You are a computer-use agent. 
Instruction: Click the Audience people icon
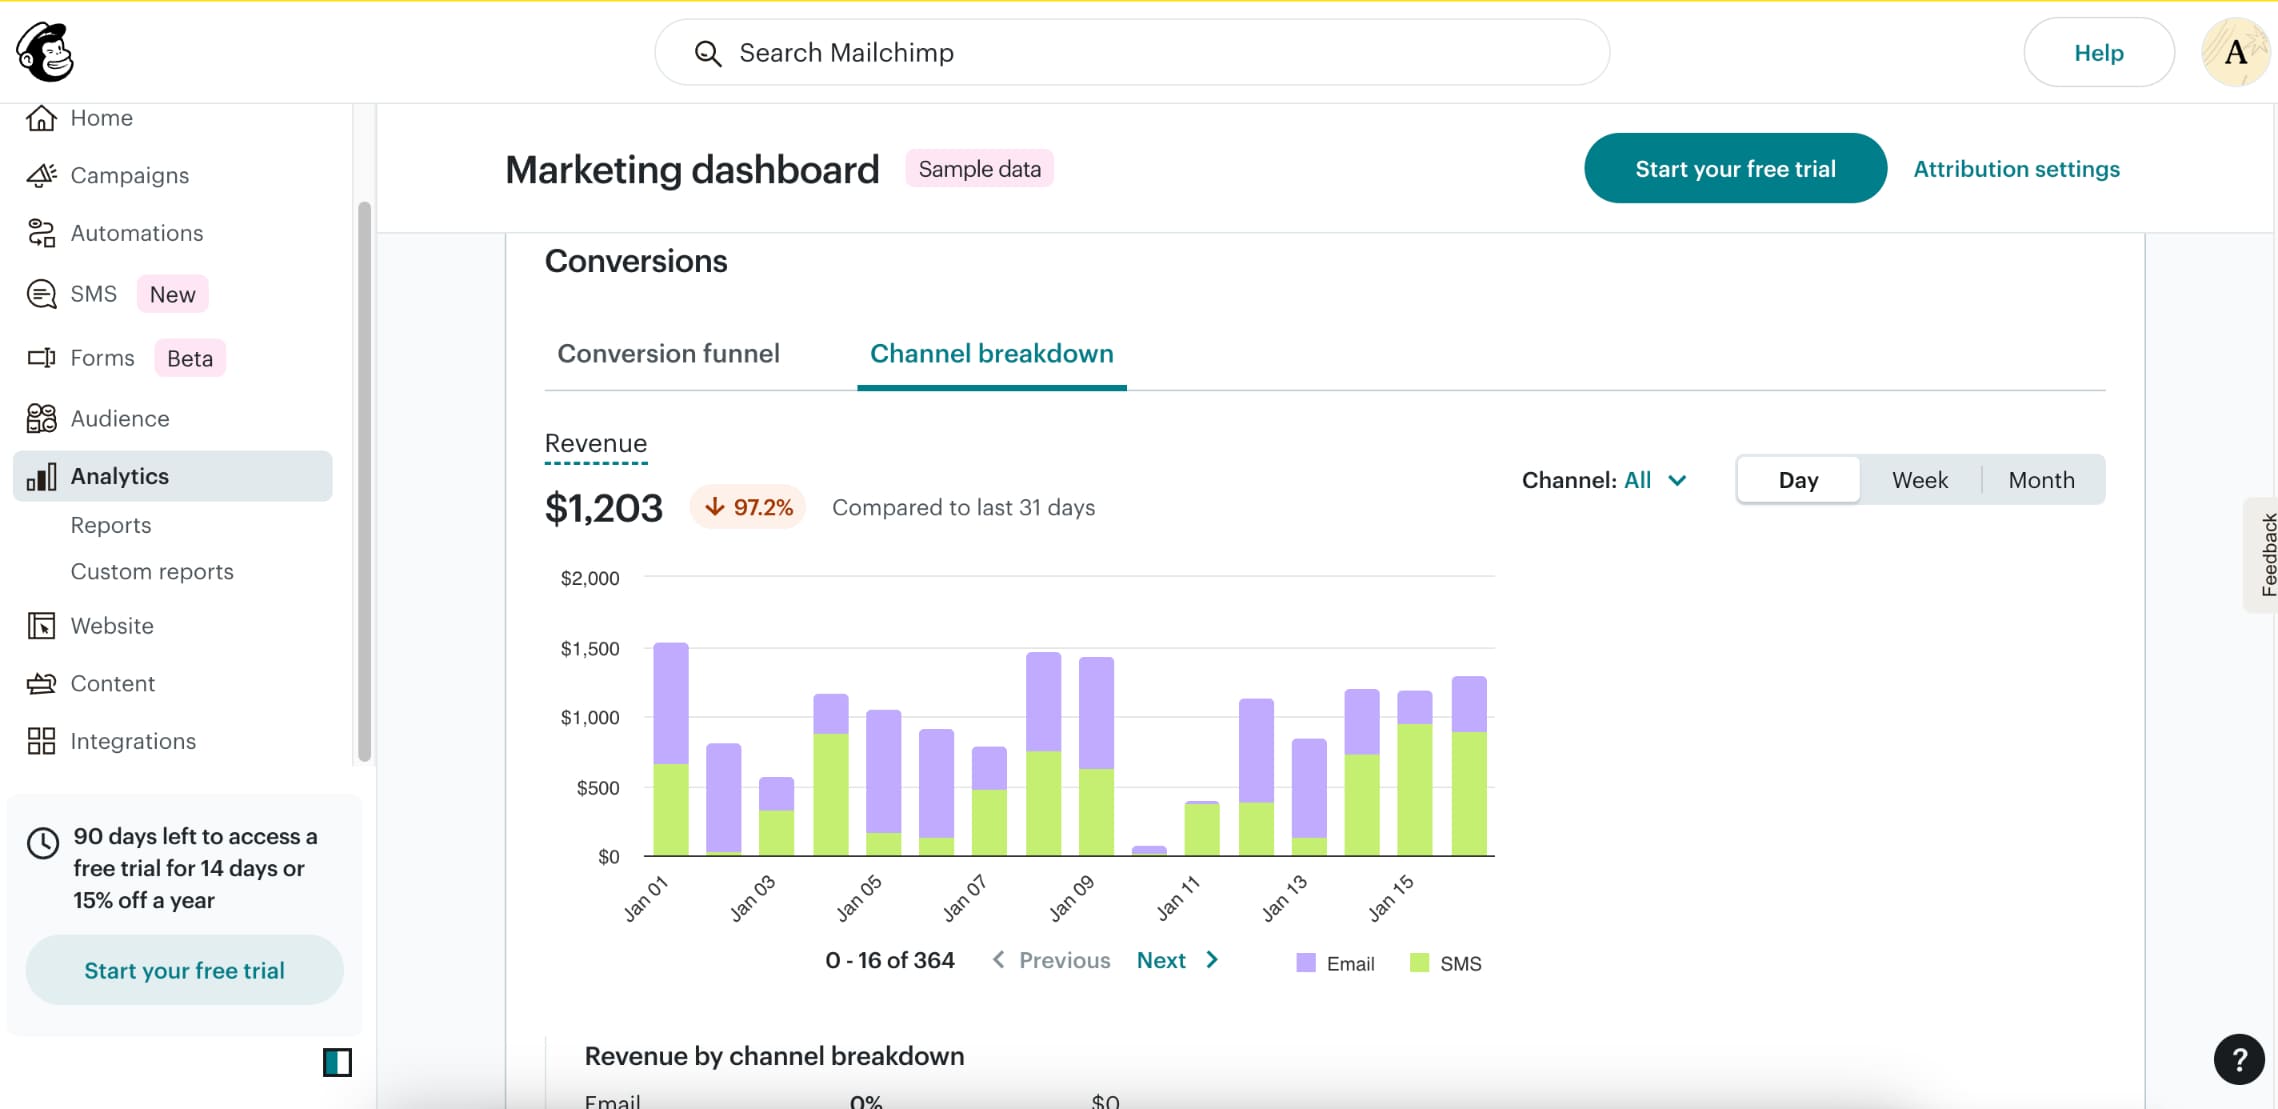[x=41, y=418]
